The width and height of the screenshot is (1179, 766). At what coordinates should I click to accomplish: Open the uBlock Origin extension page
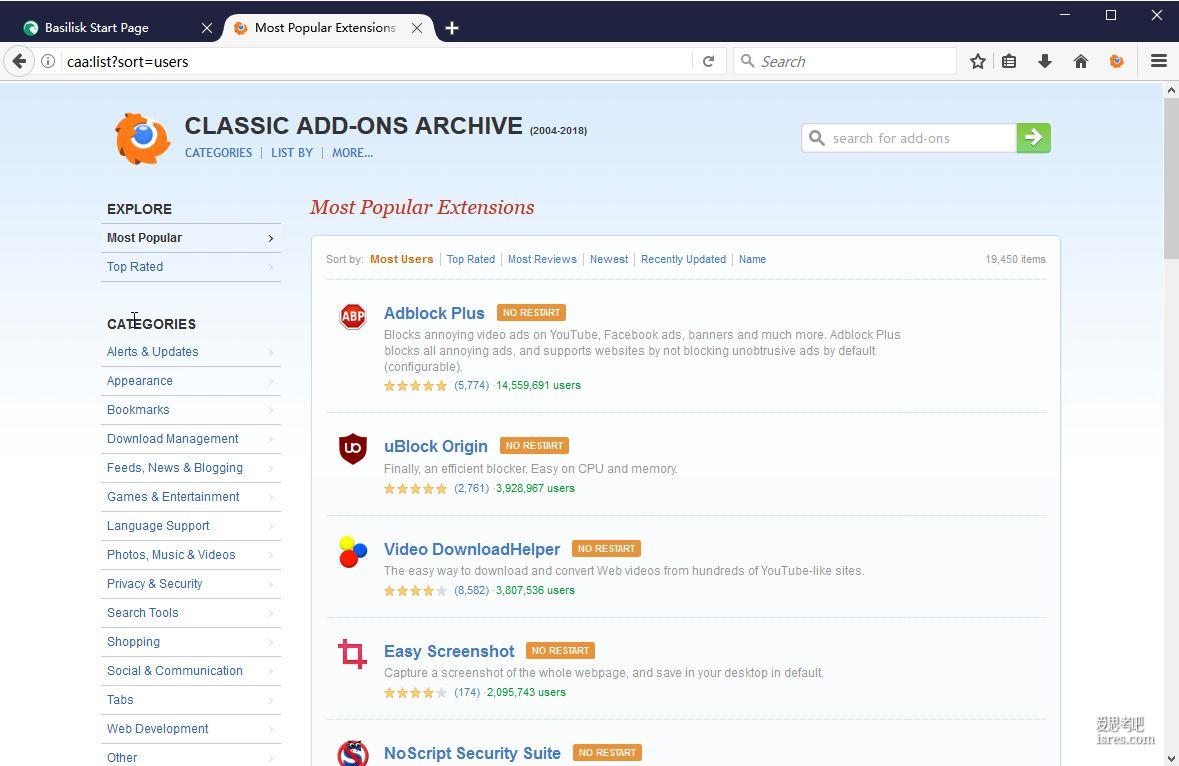(435, 447)
